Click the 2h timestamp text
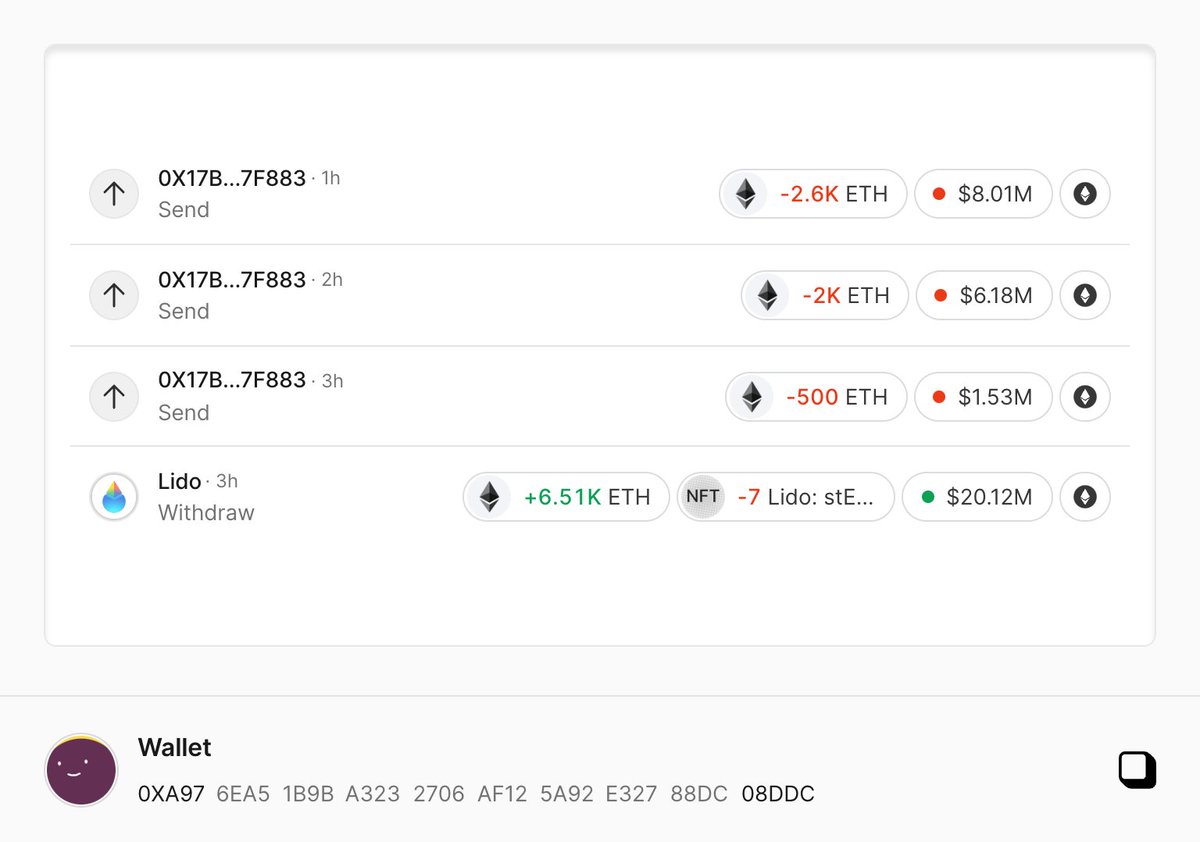The image size is (1200, 842). click(332, 280)
